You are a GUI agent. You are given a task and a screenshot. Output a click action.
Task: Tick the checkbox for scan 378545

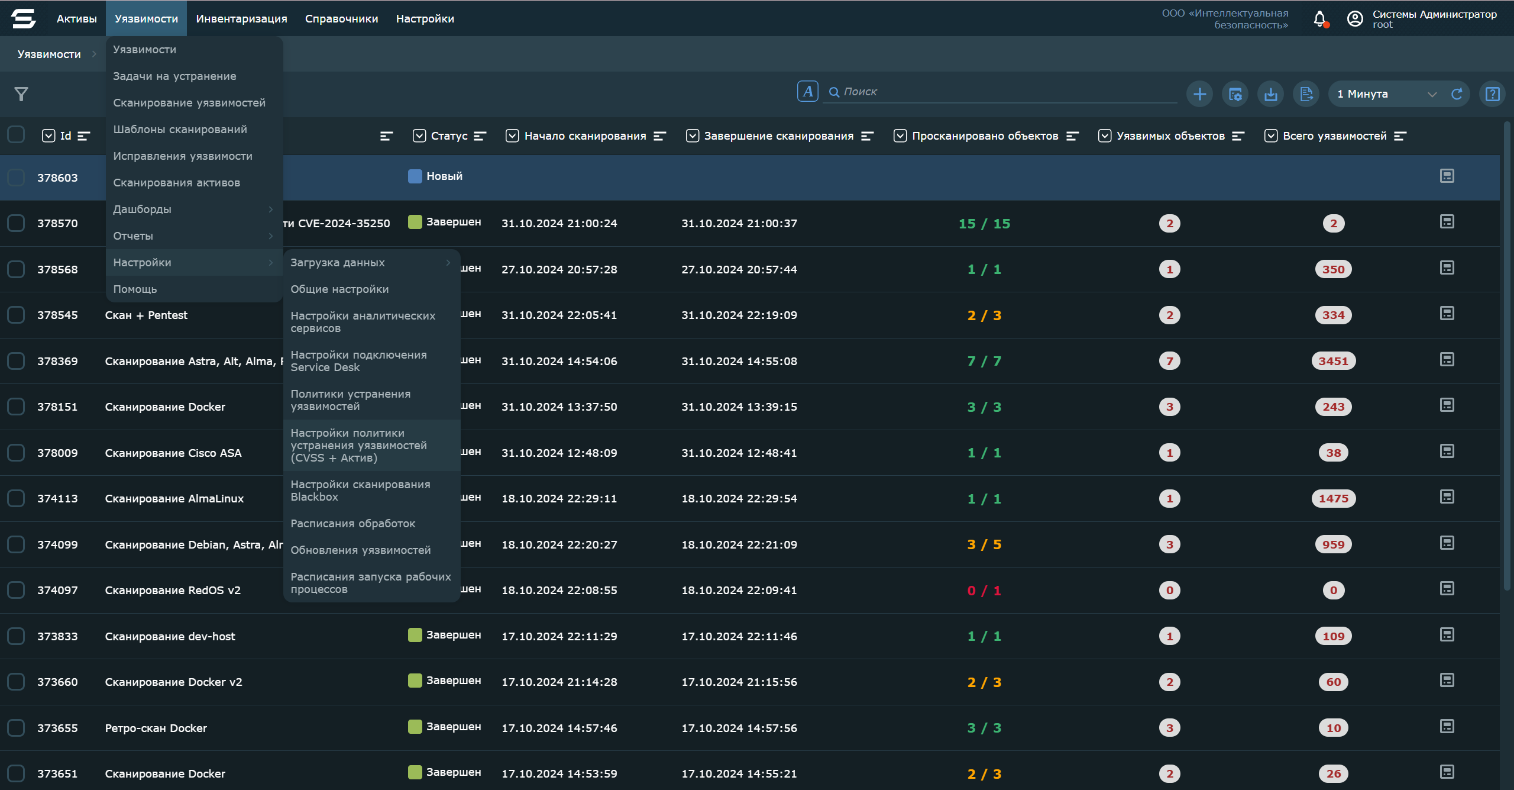[16, 315]
